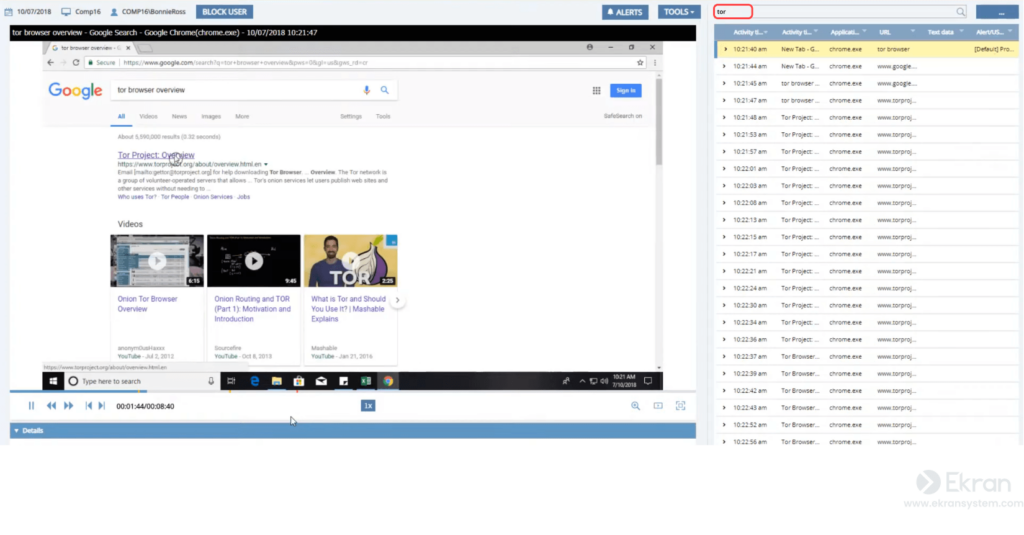Play Onion Routing and TOR video thumbnail

pos(253,261)
